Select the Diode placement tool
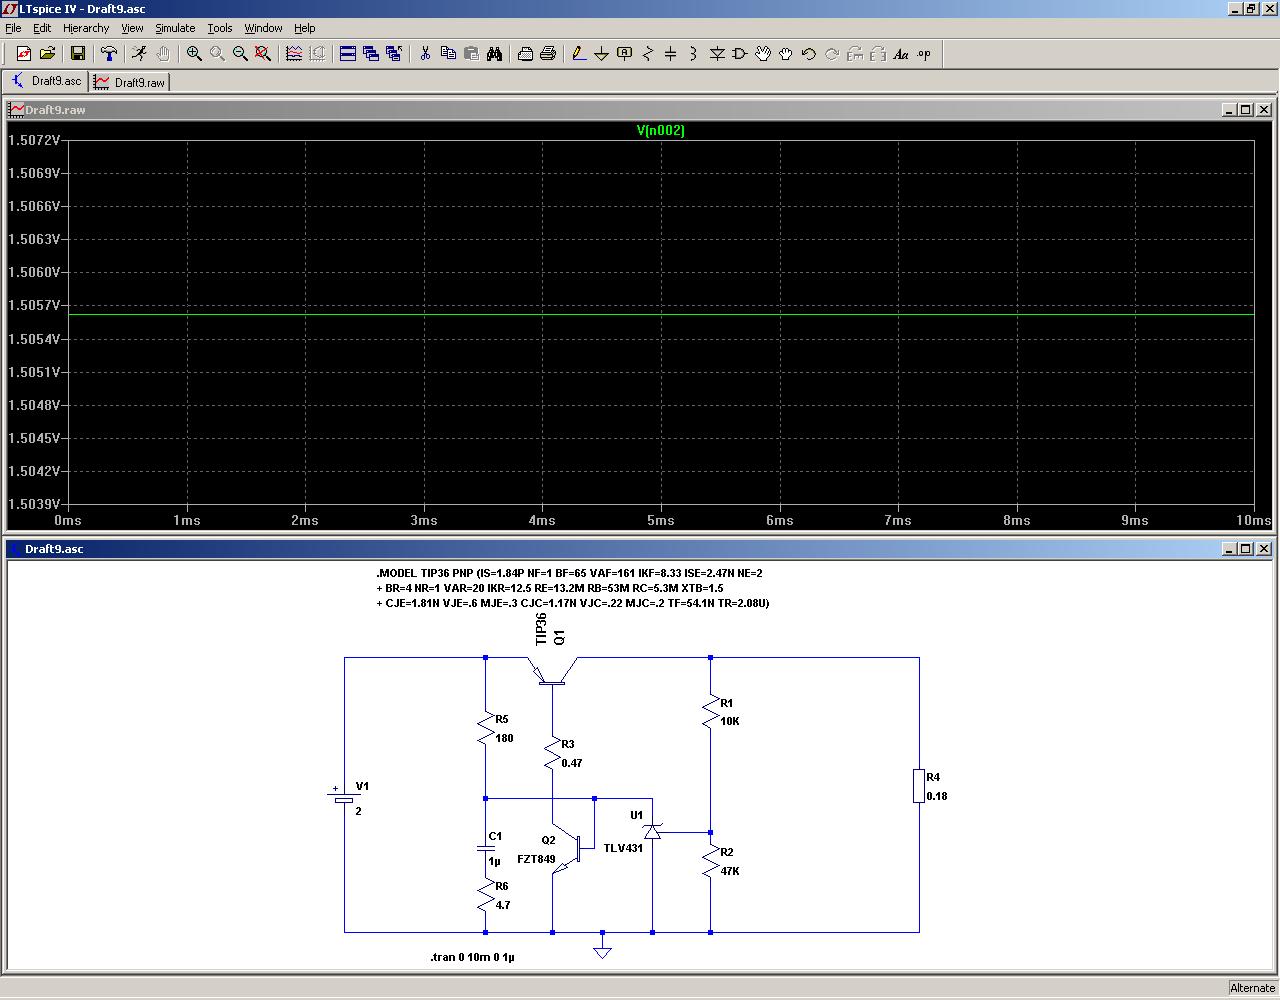The height and width of the screenshot is (1000, 1280). click(x=717, y=54)
